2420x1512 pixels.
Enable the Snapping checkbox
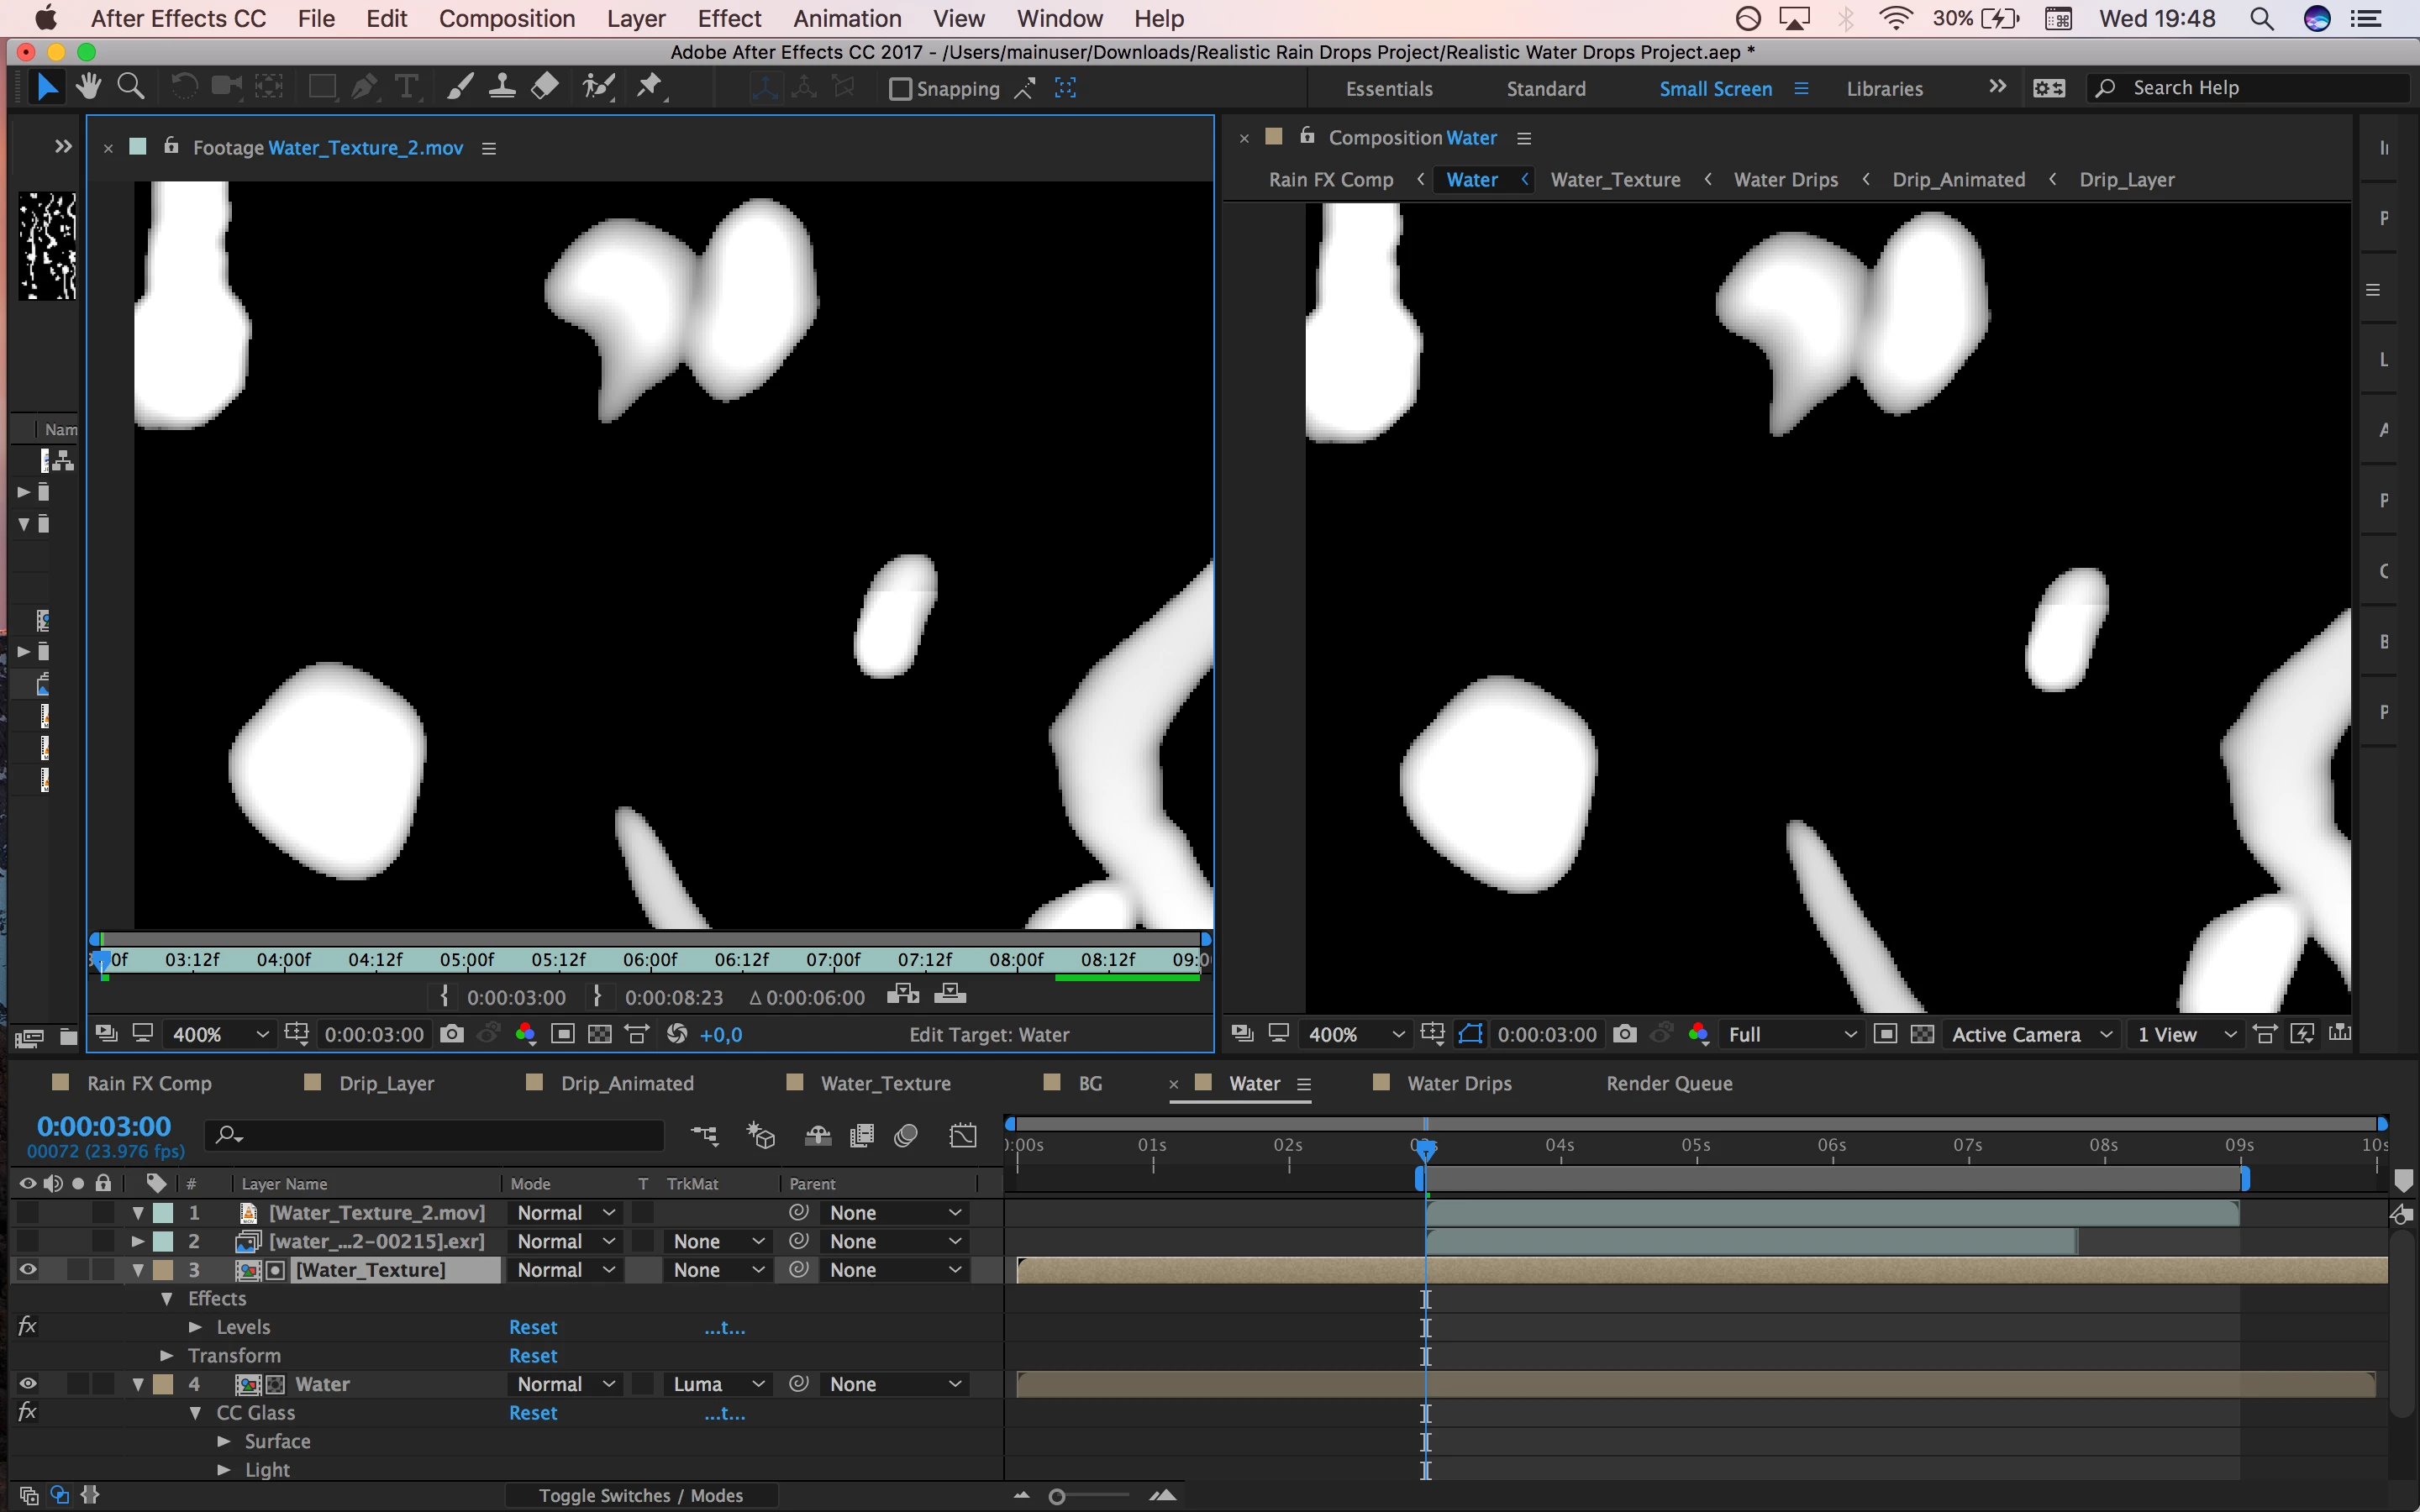click(900, 89)
